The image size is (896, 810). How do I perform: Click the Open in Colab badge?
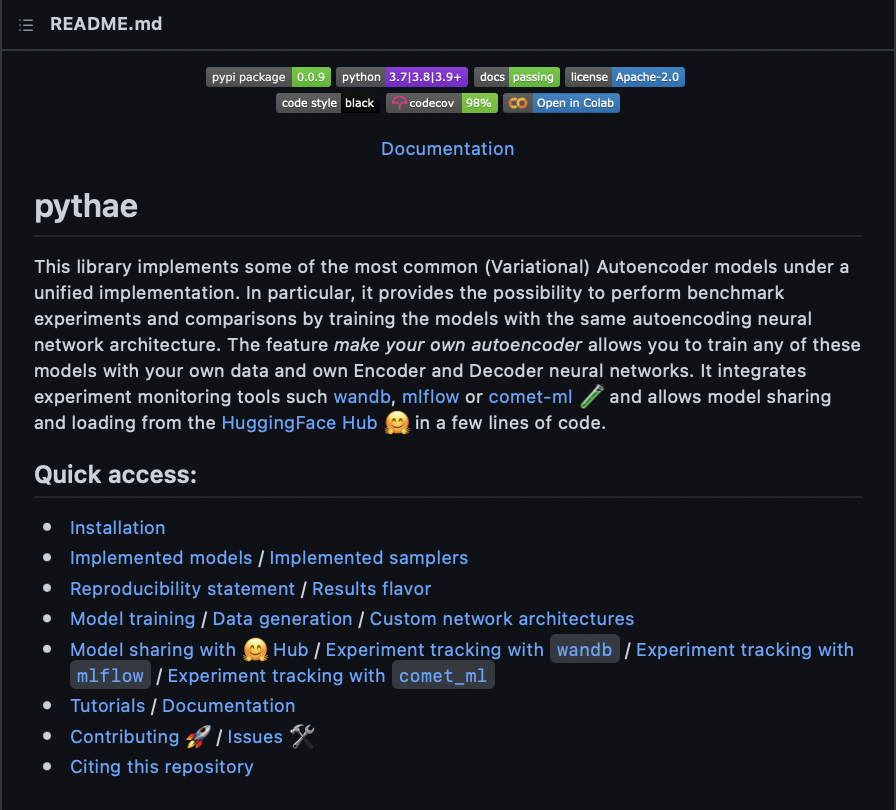[561, 103]
